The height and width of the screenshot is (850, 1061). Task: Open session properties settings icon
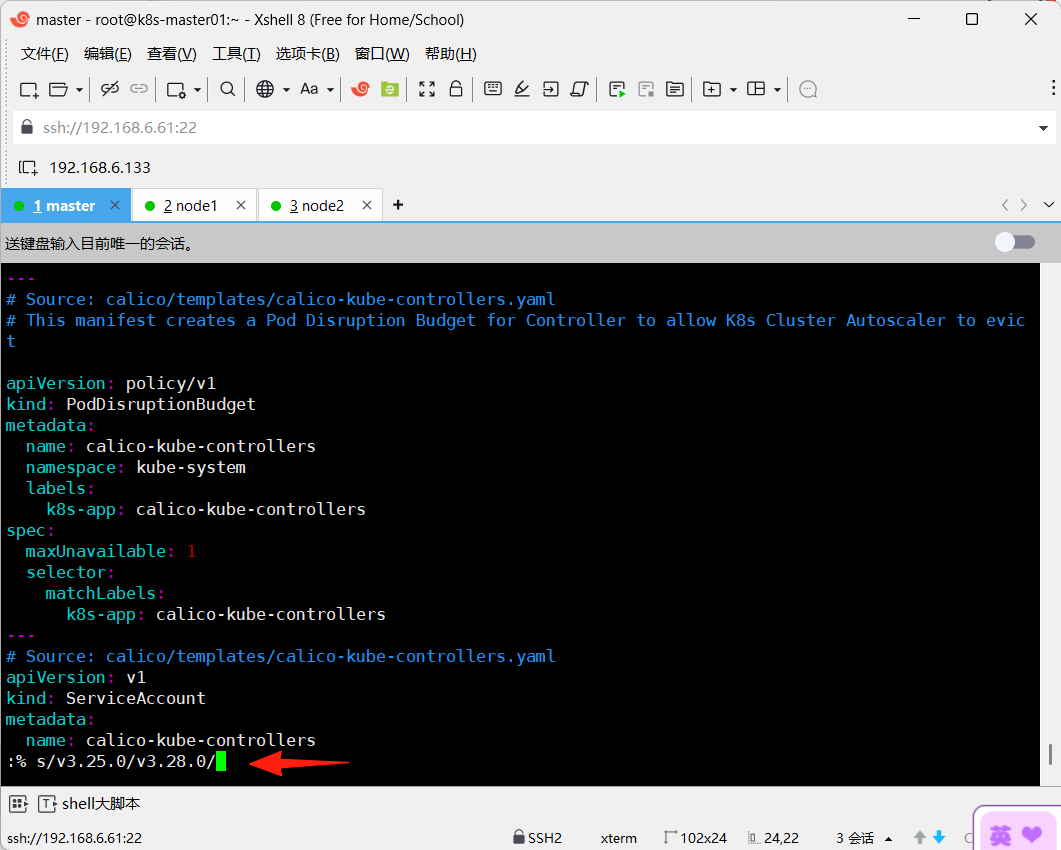tap(176, 89)
